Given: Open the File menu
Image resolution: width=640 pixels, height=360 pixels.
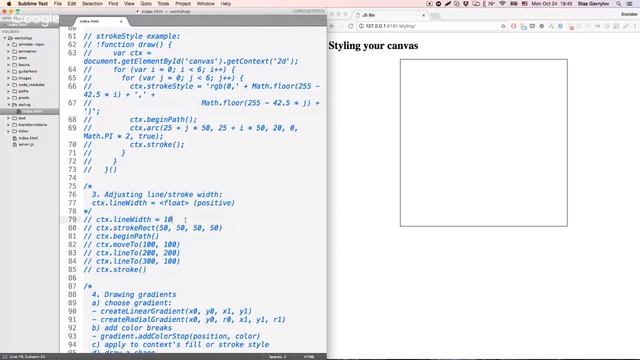Looking at the screenshot, I should 58,4.
